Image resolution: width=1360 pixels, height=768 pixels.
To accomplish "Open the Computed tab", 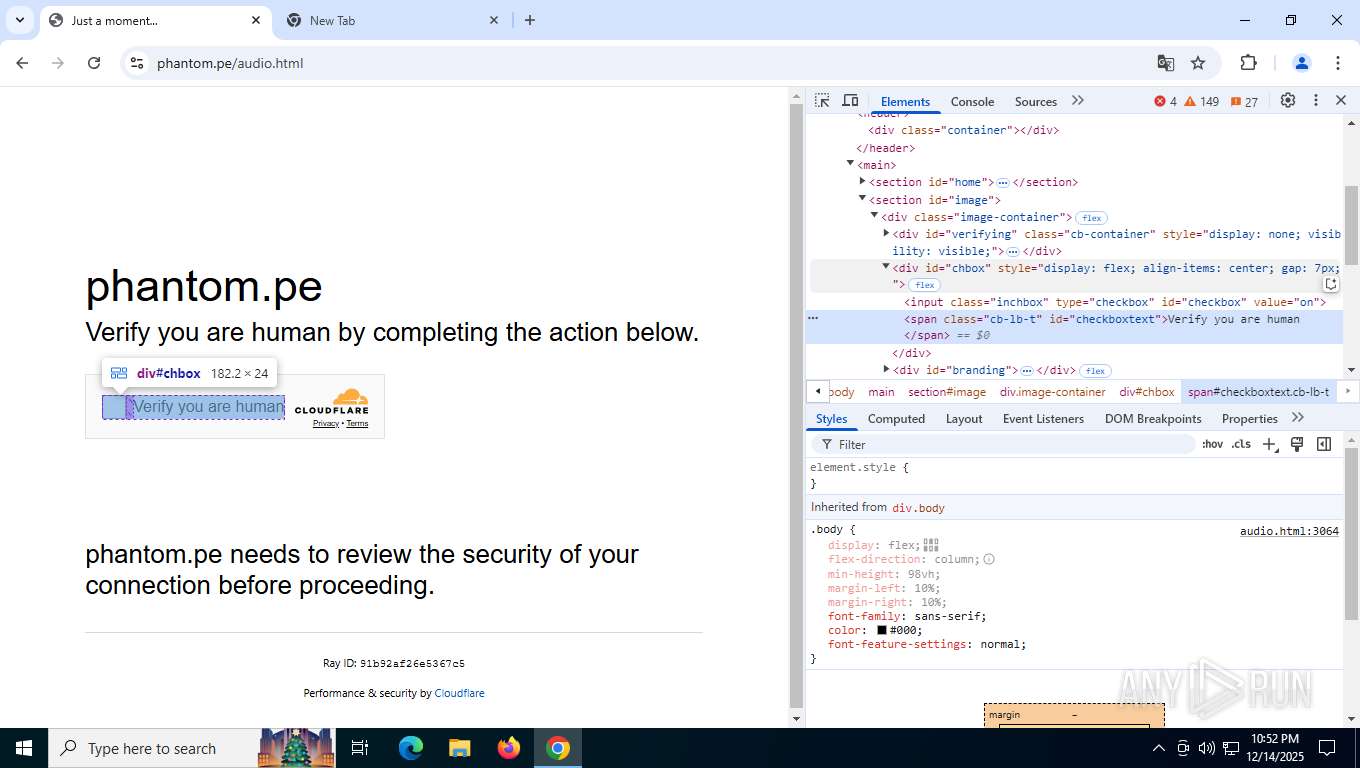I will pyautogui.click(x=896, y=419).
